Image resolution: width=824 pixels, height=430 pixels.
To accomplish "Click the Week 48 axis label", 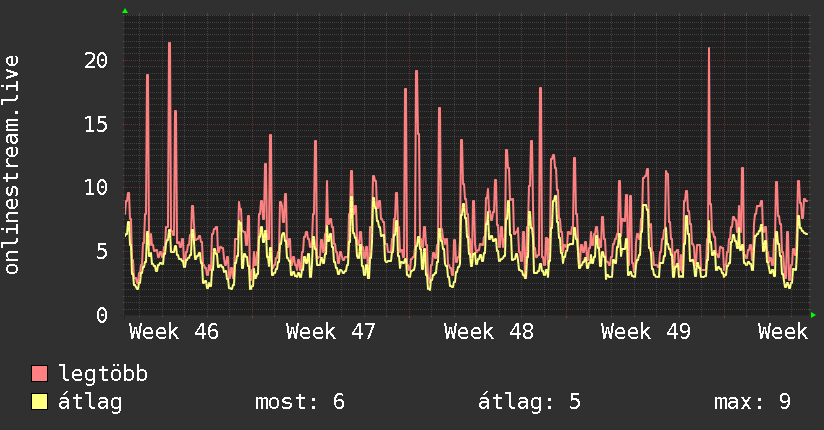I will click(488, 332).
